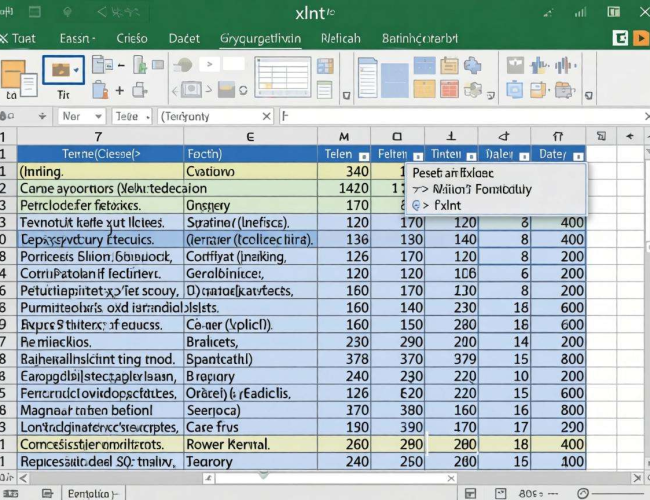The width and height of the screenshot is (650, 500).
Task: Click the horizontal scrollbar left arrow
Action: 23,478
